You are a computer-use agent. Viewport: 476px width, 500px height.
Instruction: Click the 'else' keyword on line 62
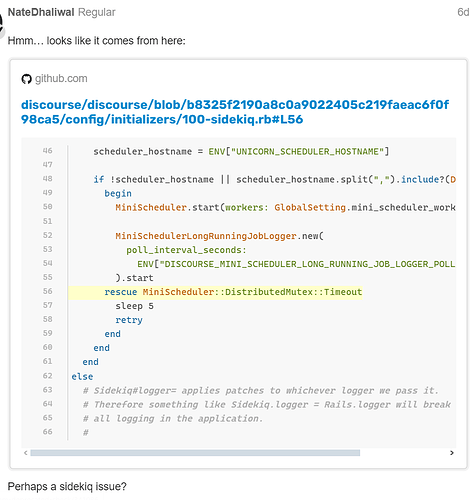tap(82, 377)
